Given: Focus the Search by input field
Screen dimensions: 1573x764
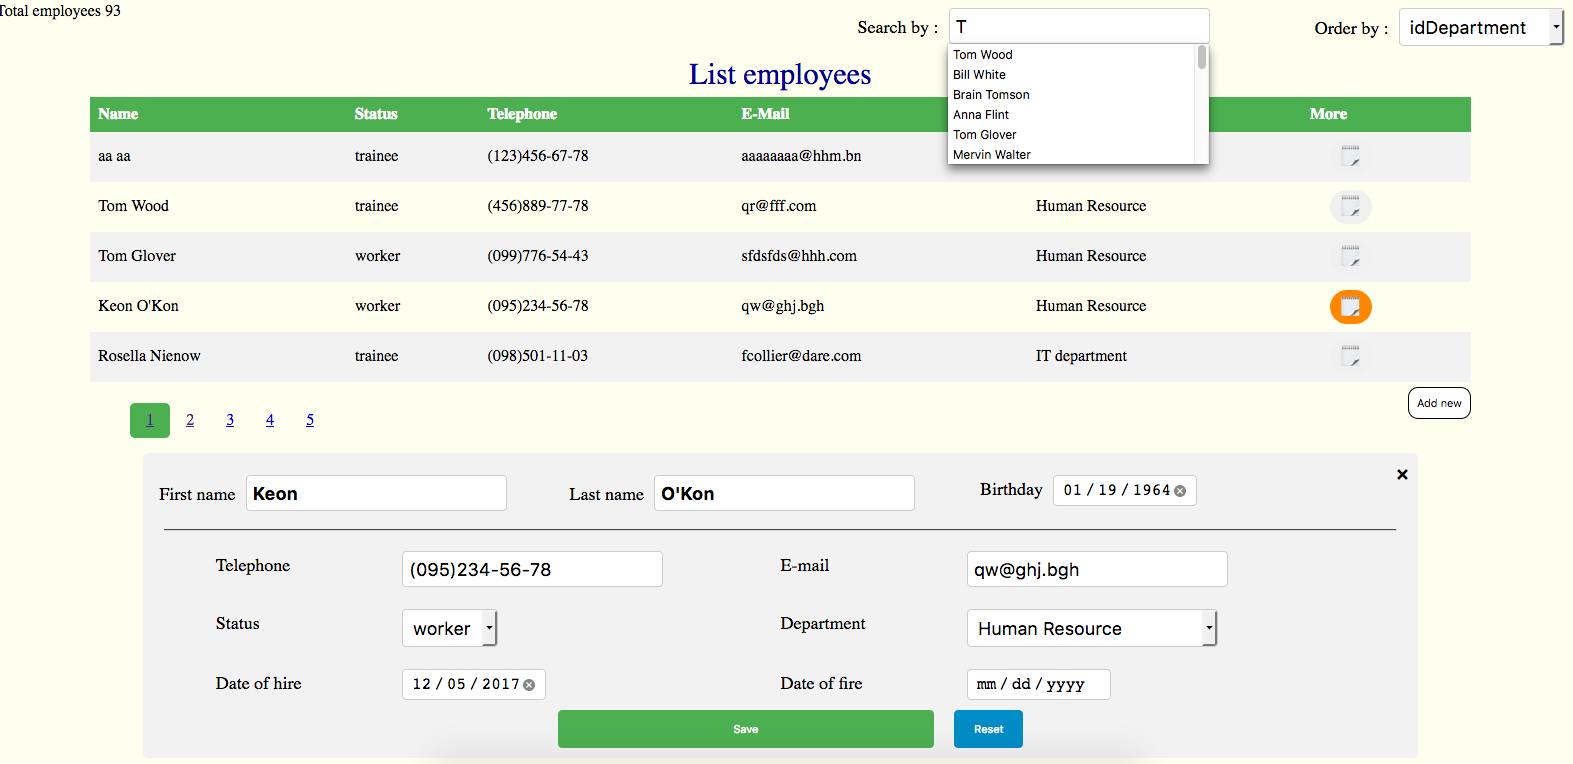Looking at the screenshot, I should coord(1079,26).
